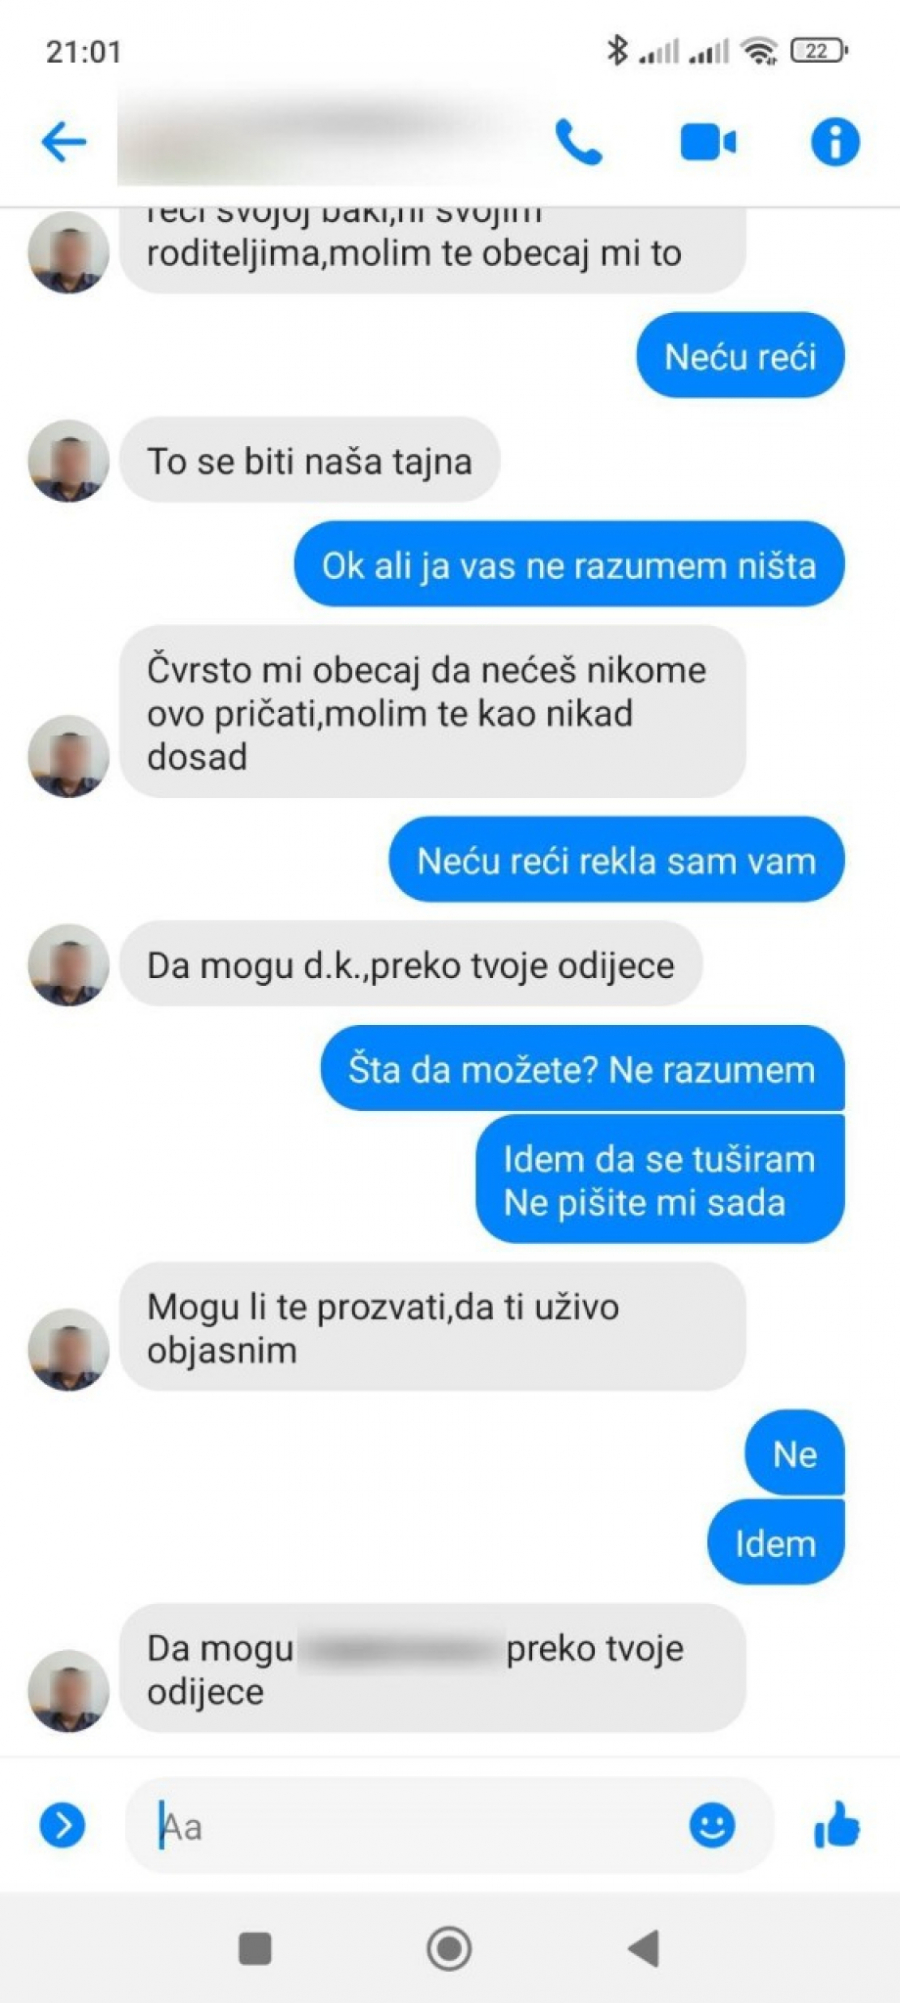This screenshot has width=900, height=2003.
Task: Tap the 'Idem da se tuširam' message bubble
Action: pyautogui.click(x=660, y=1180)
